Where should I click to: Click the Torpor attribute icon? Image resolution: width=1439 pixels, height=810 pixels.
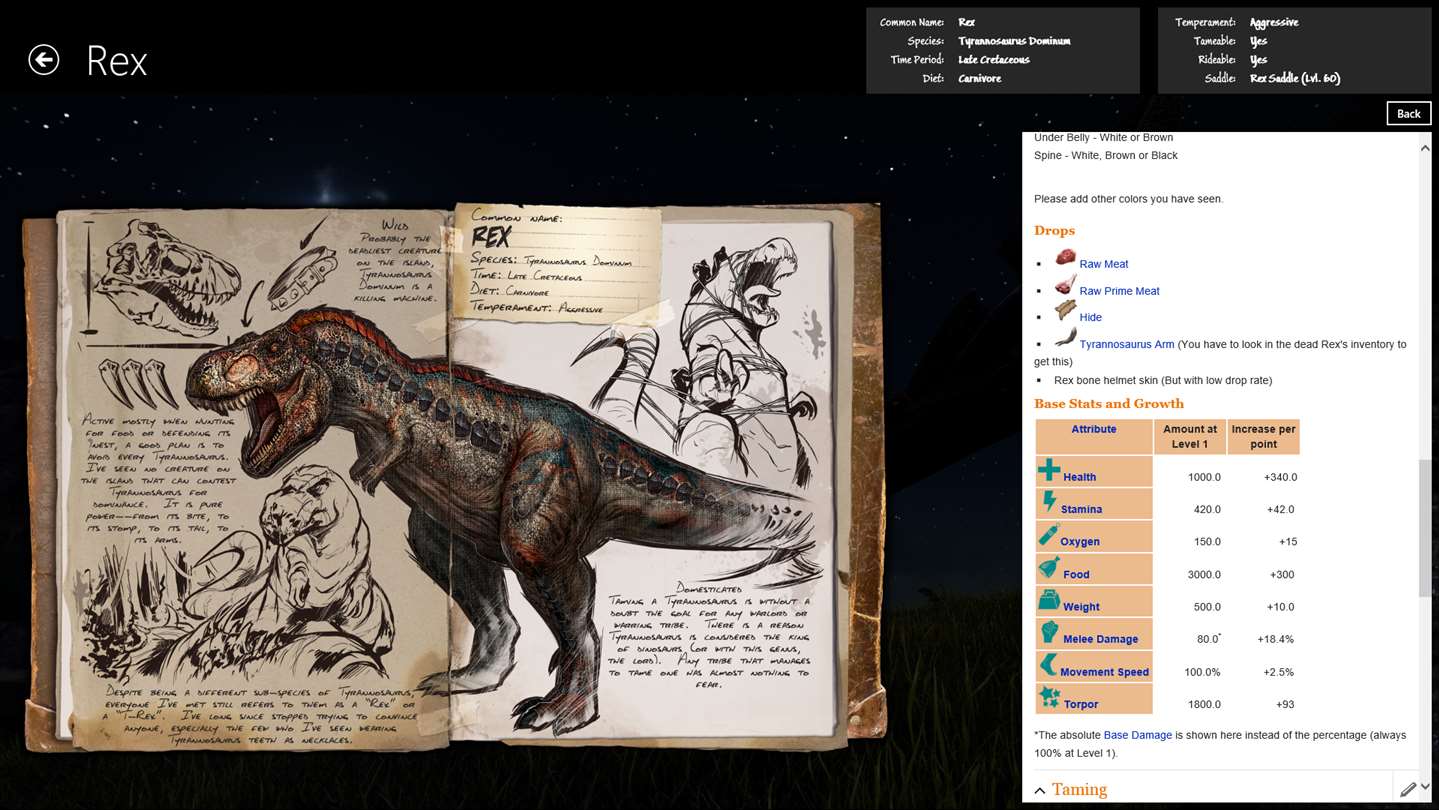(1049, 697)
